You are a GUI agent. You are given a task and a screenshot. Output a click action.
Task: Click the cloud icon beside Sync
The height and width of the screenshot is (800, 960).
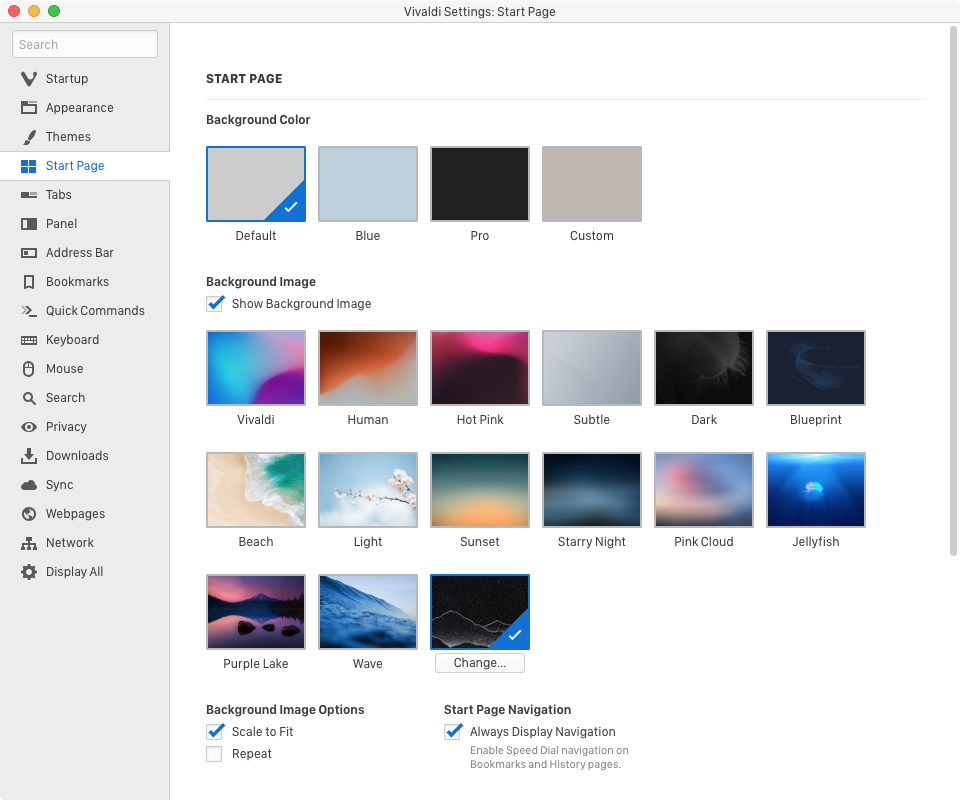(x=29, y=485)
